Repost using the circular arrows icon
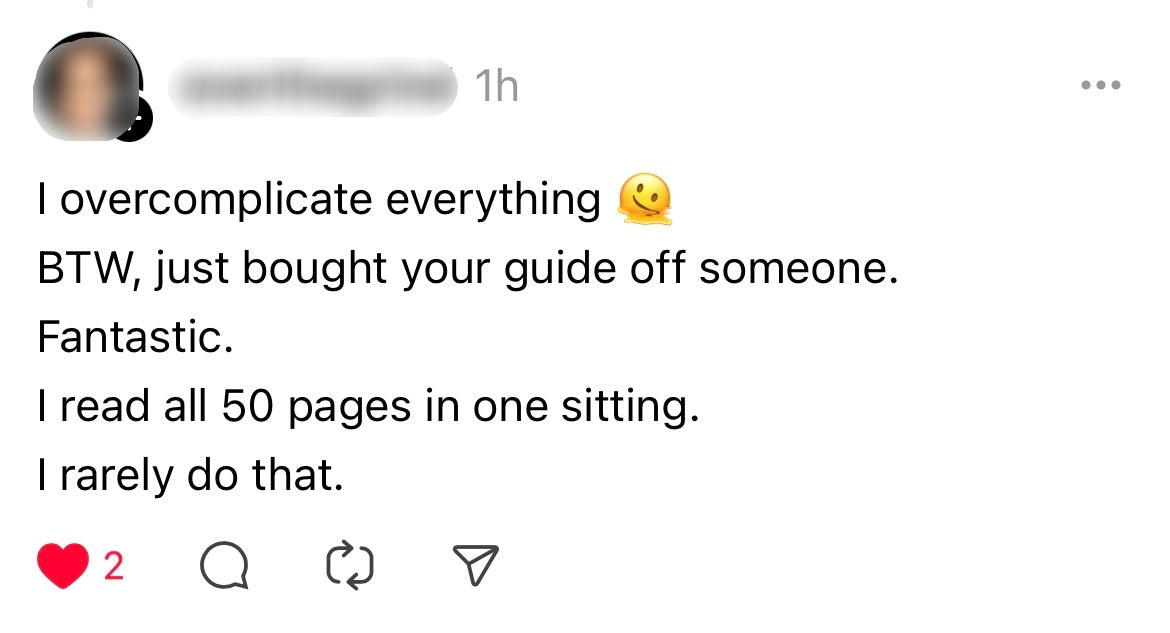1170x633 pixels. 350,567
